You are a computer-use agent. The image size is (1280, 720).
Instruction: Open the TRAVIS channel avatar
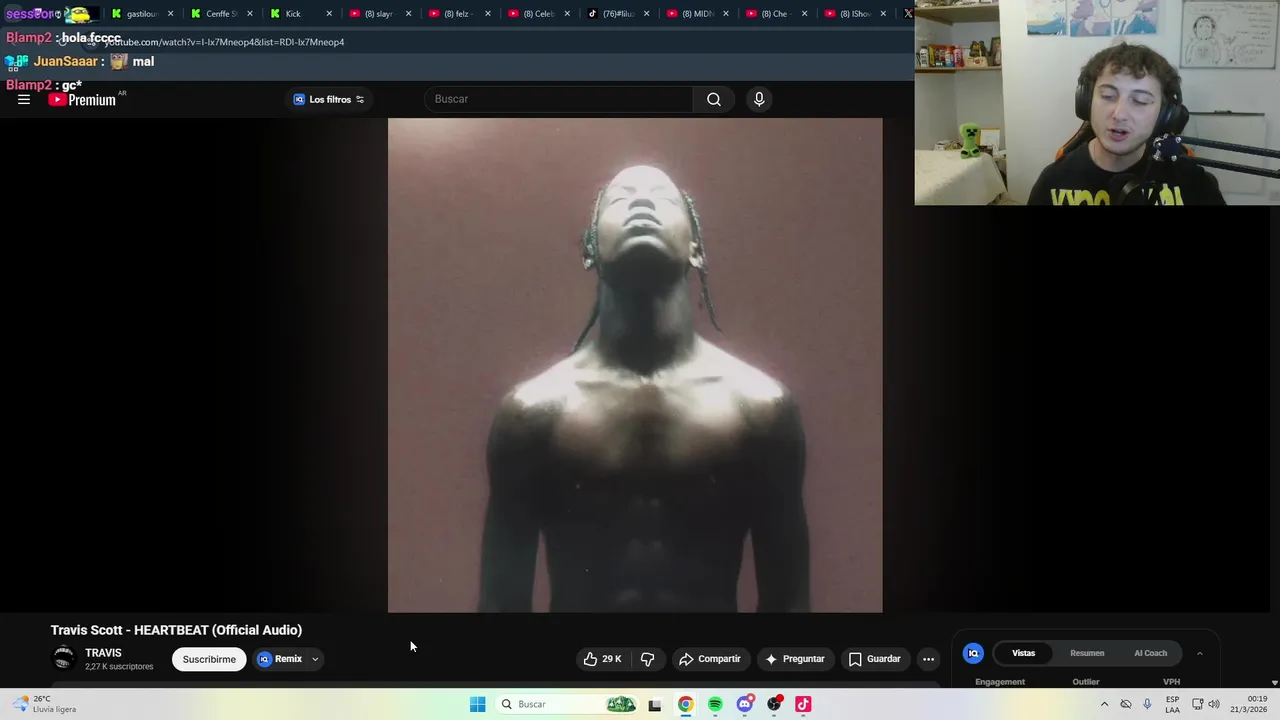pyautogui.click(x=64, y=658)
